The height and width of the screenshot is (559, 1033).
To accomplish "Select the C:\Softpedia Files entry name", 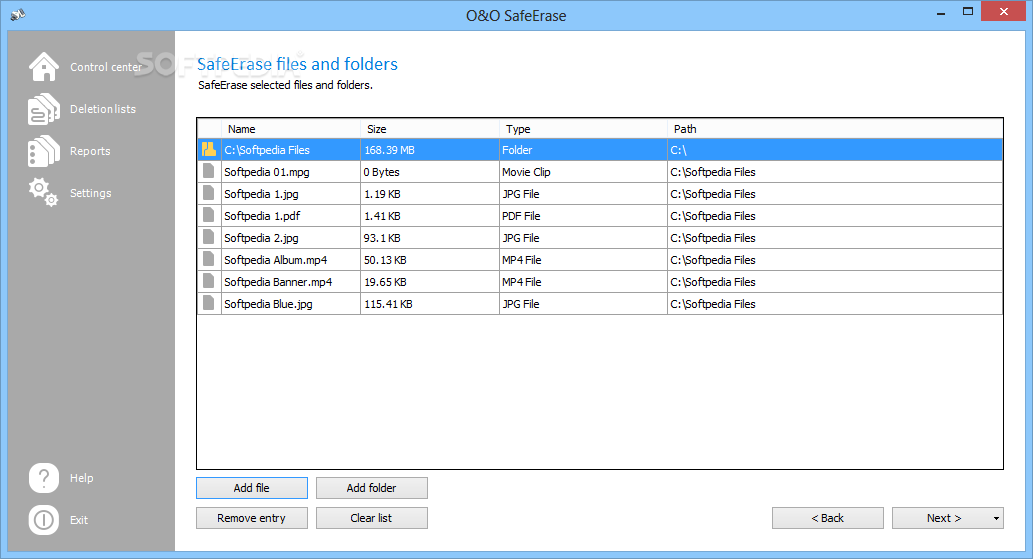I will click(x=267, y=150).
